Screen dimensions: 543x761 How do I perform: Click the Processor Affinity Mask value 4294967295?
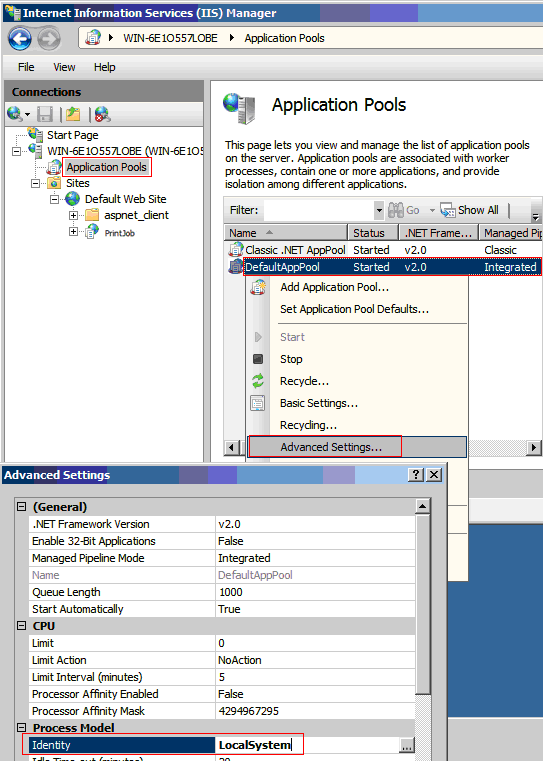[248, 711]
